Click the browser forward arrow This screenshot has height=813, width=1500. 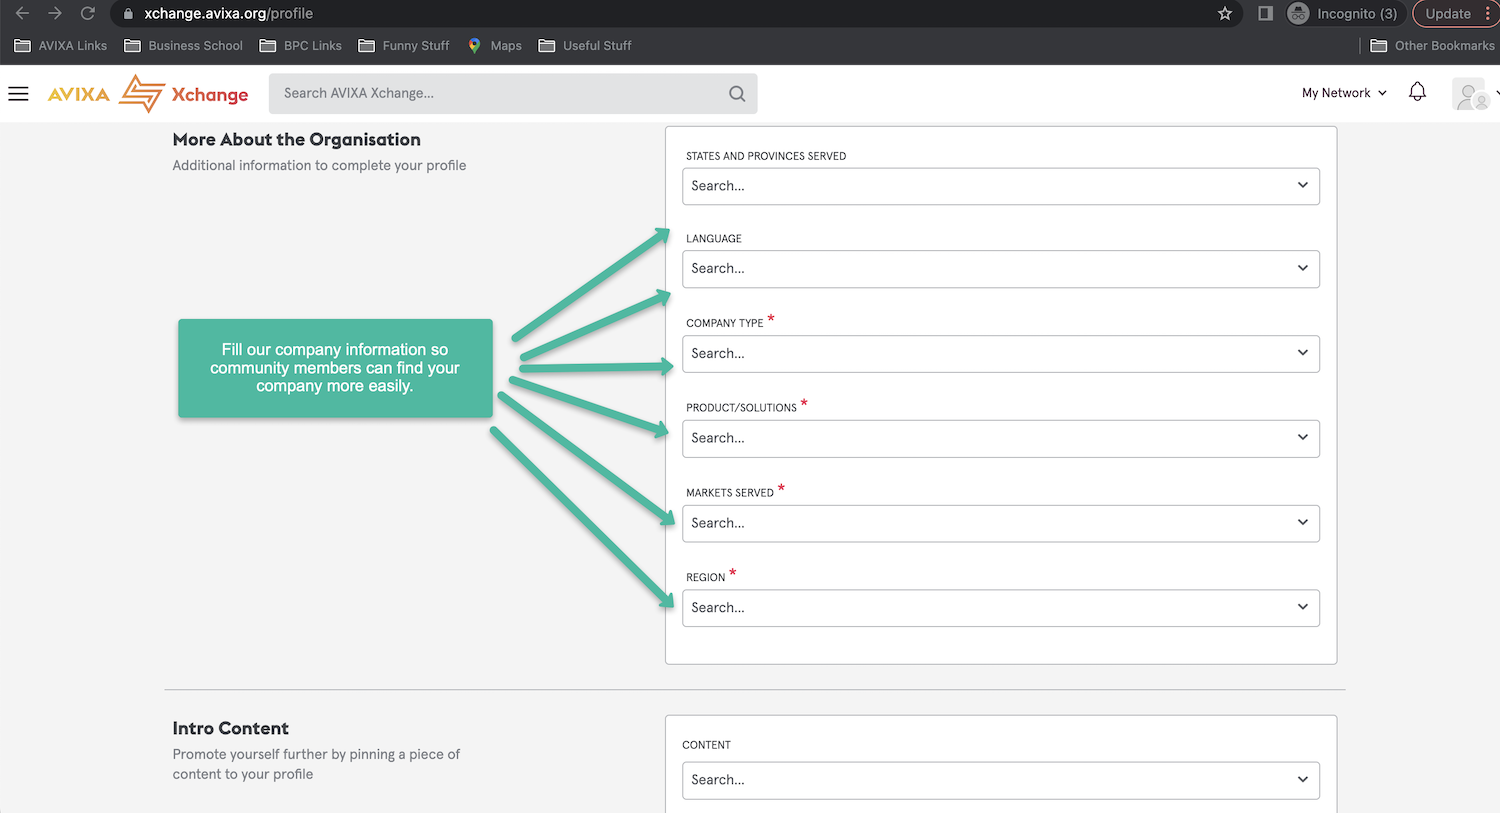(55, 13)
